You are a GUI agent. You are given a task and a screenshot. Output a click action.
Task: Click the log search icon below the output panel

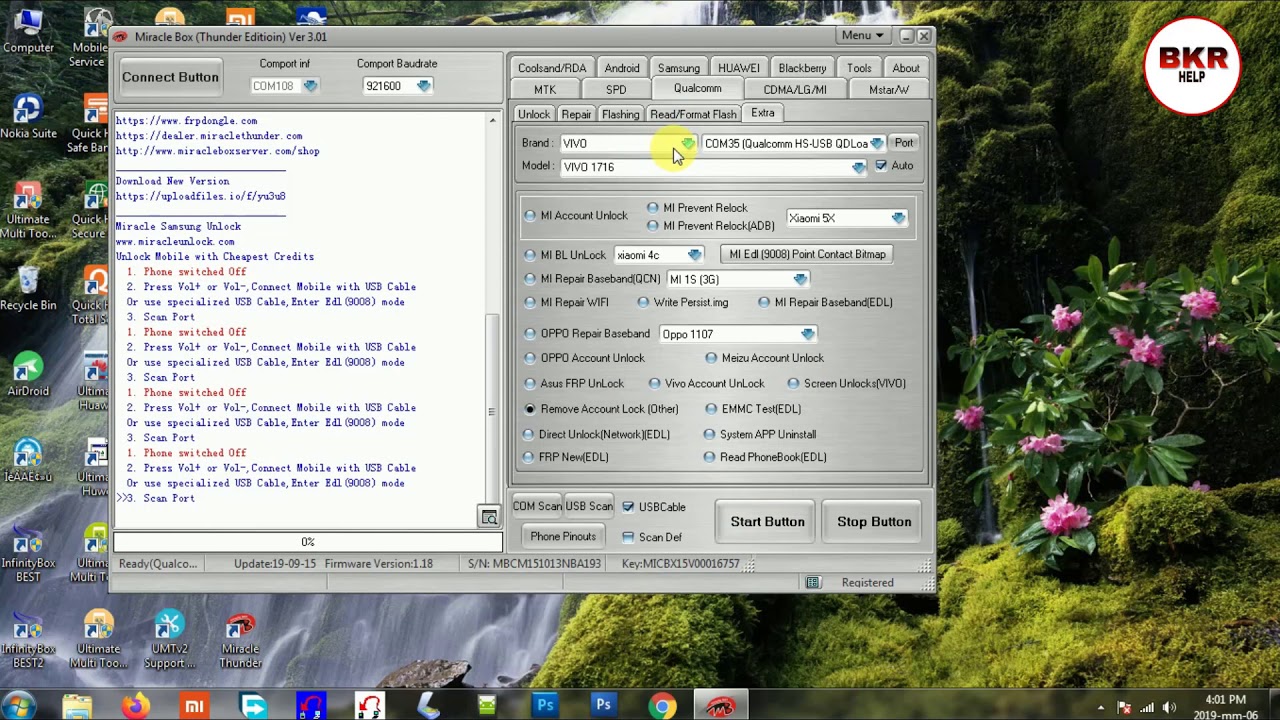click(x=489, y=517)
